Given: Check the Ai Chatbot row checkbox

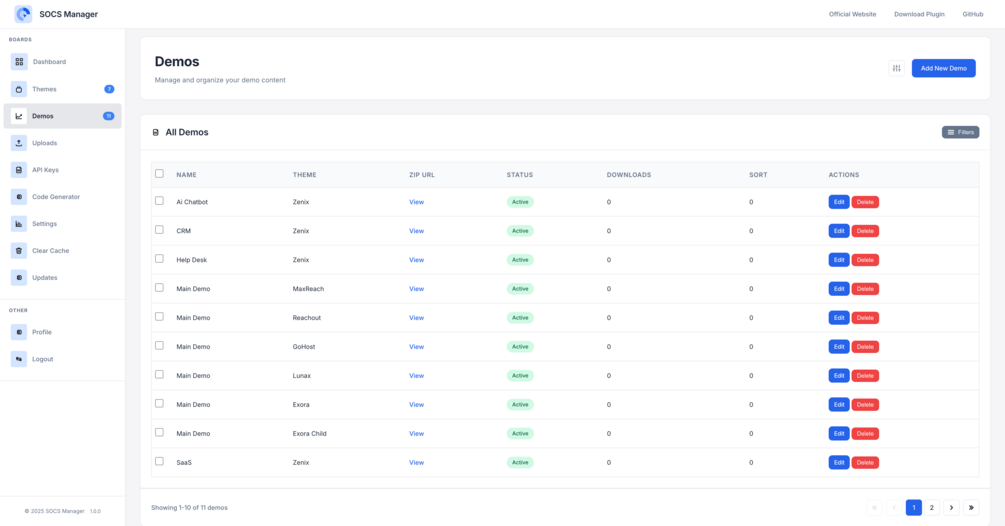Looking at the screenshot, I should pyautogui.click(x=159, y=201).
